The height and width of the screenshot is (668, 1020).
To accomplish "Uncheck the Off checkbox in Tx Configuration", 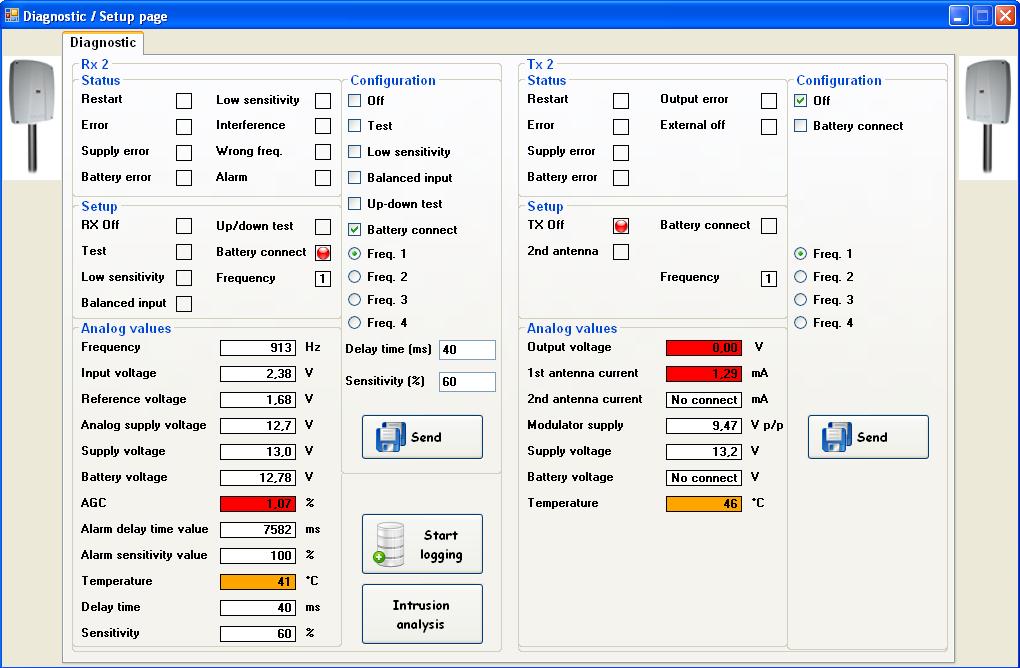I will [x=801, y=101].
